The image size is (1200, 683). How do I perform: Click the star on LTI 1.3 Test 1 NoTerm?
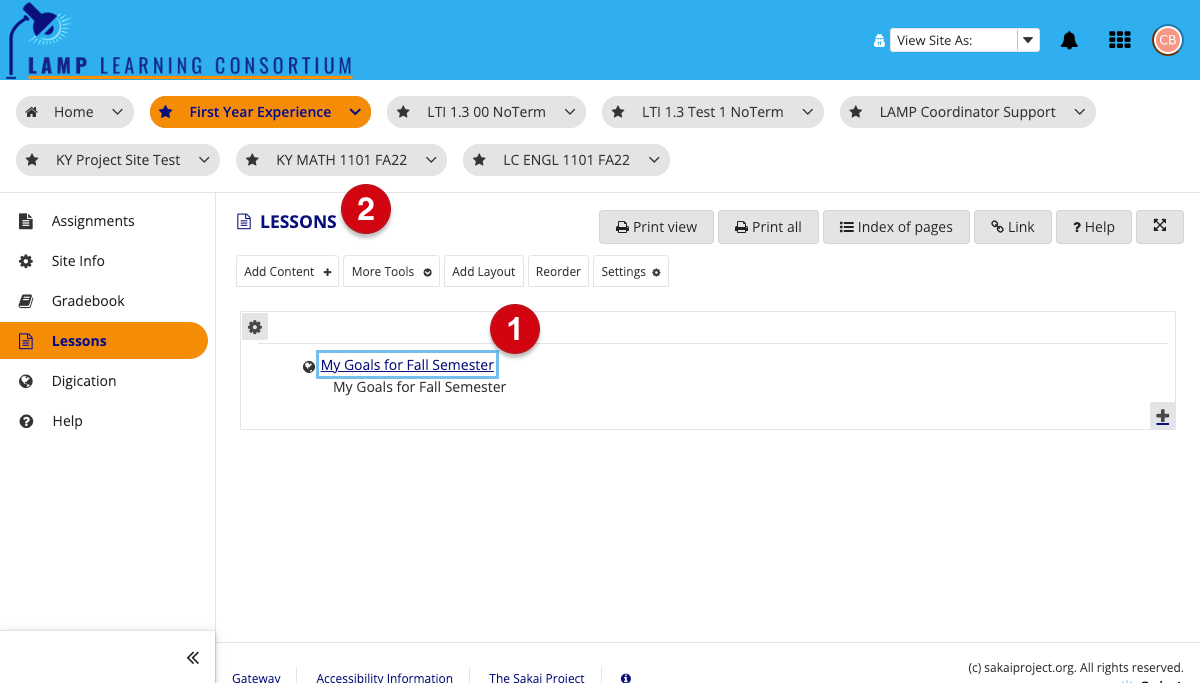tap(619, 112)
